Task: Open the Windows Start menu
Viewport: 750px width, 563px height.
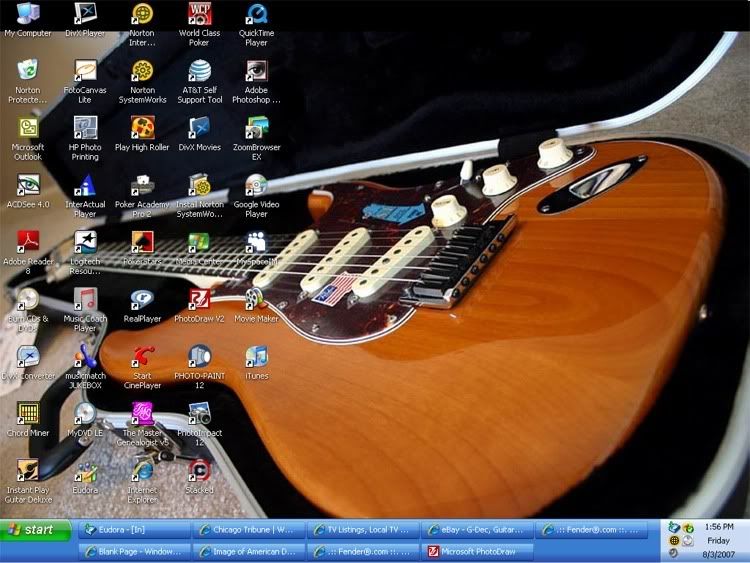Action: [35, 530]
